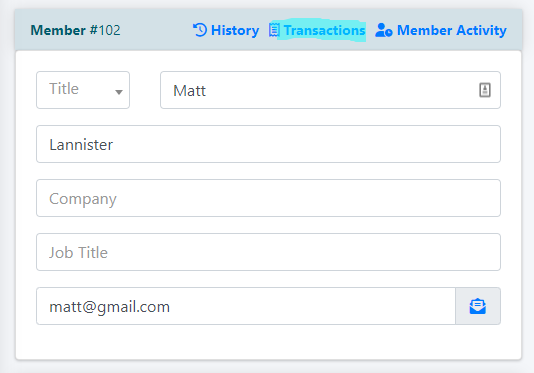This screenshot has height=373, width=534.
Task: Click the Job Title placeholder text
Action: click(78, 253)
